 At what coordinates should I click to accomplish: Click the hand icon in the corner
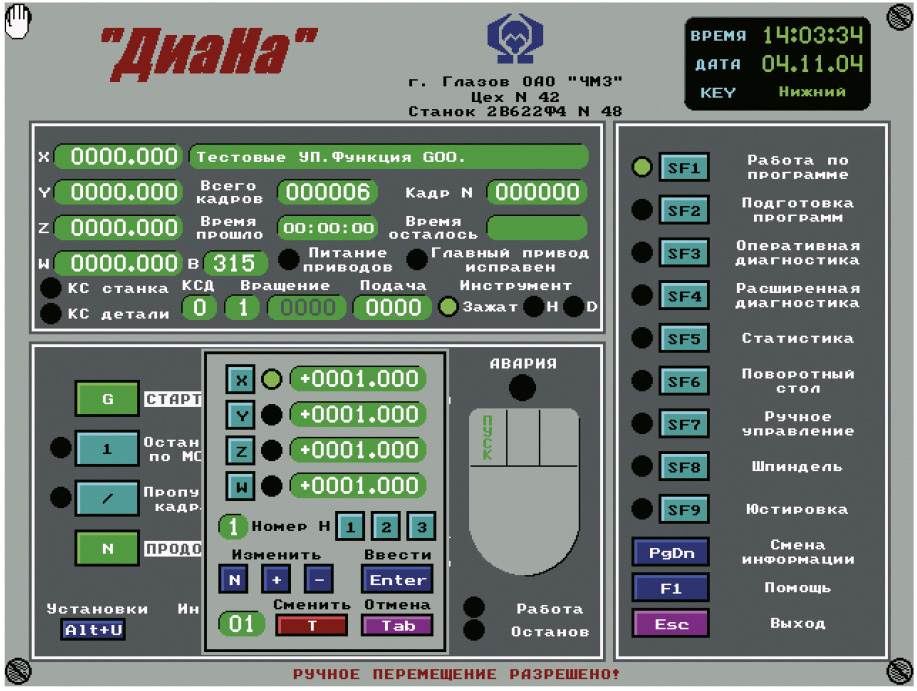point(18,22)
